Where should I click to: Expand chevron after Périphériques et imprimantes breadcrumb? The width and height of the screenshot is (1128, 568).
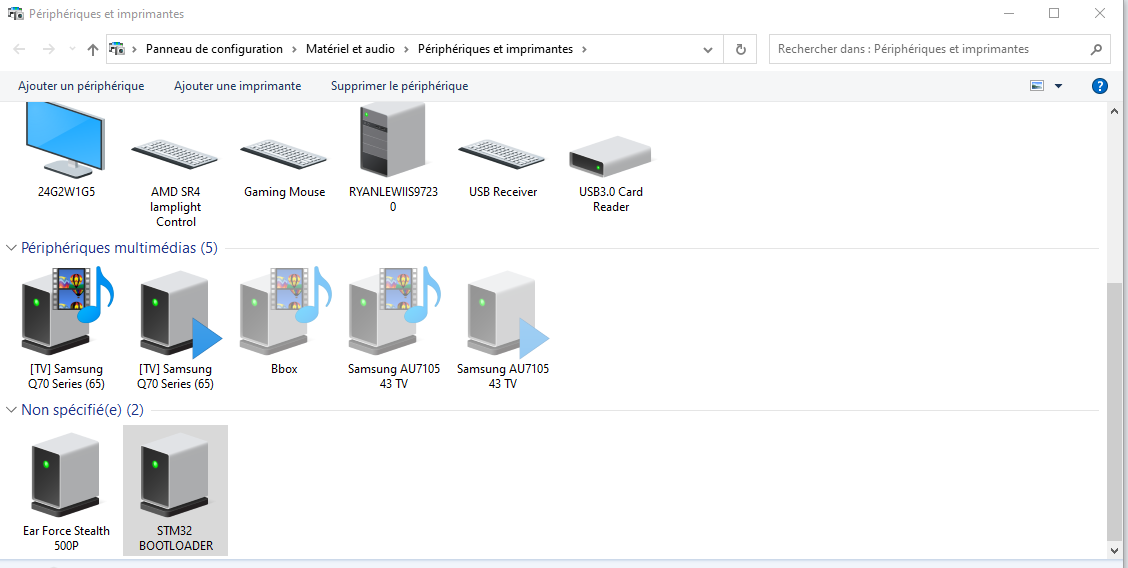click(584, 49)
